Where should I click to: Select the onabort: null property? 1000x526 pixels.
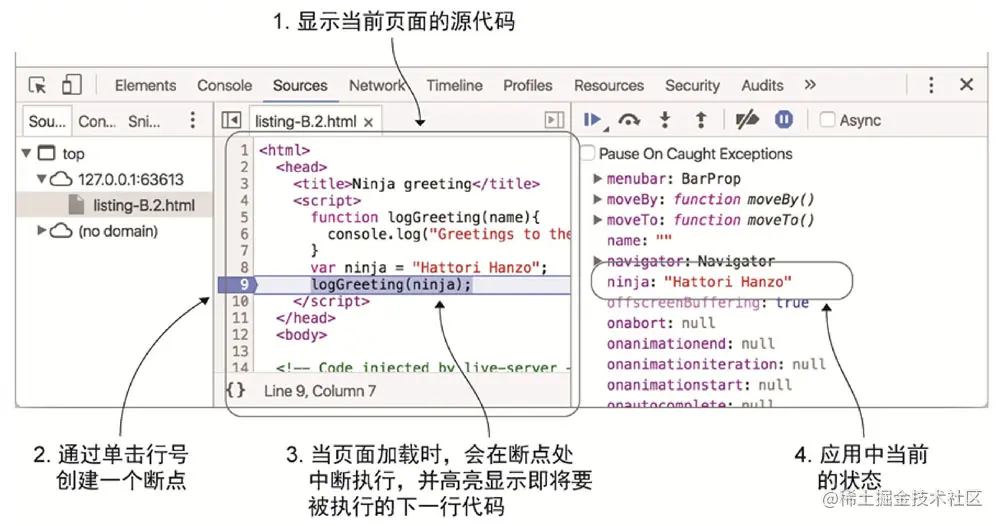tap(661, 323)
